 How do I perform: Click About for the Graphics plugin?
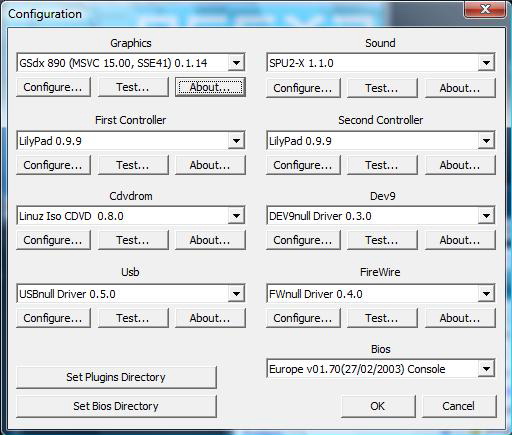coord(210,87)
